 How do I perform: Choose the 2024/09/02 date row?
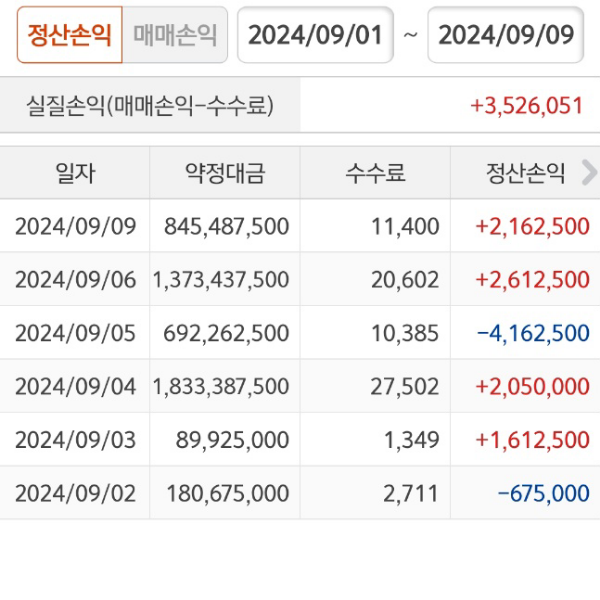coord(75,493)
